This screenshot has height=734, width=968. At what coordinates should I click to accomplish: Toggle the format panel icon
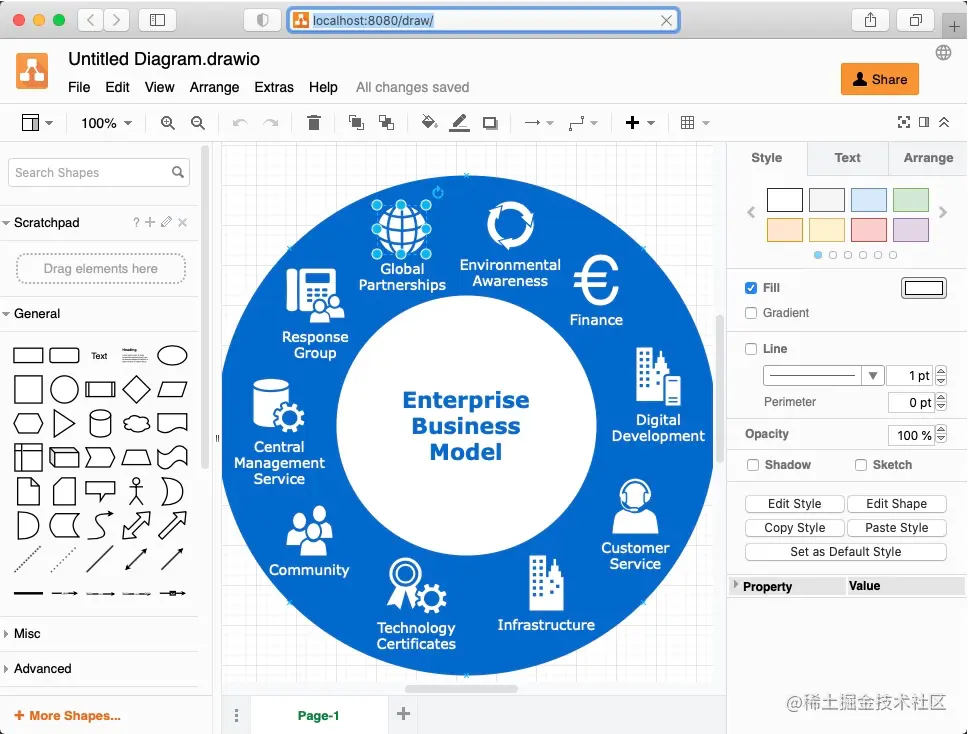click(x=924, y=122)
